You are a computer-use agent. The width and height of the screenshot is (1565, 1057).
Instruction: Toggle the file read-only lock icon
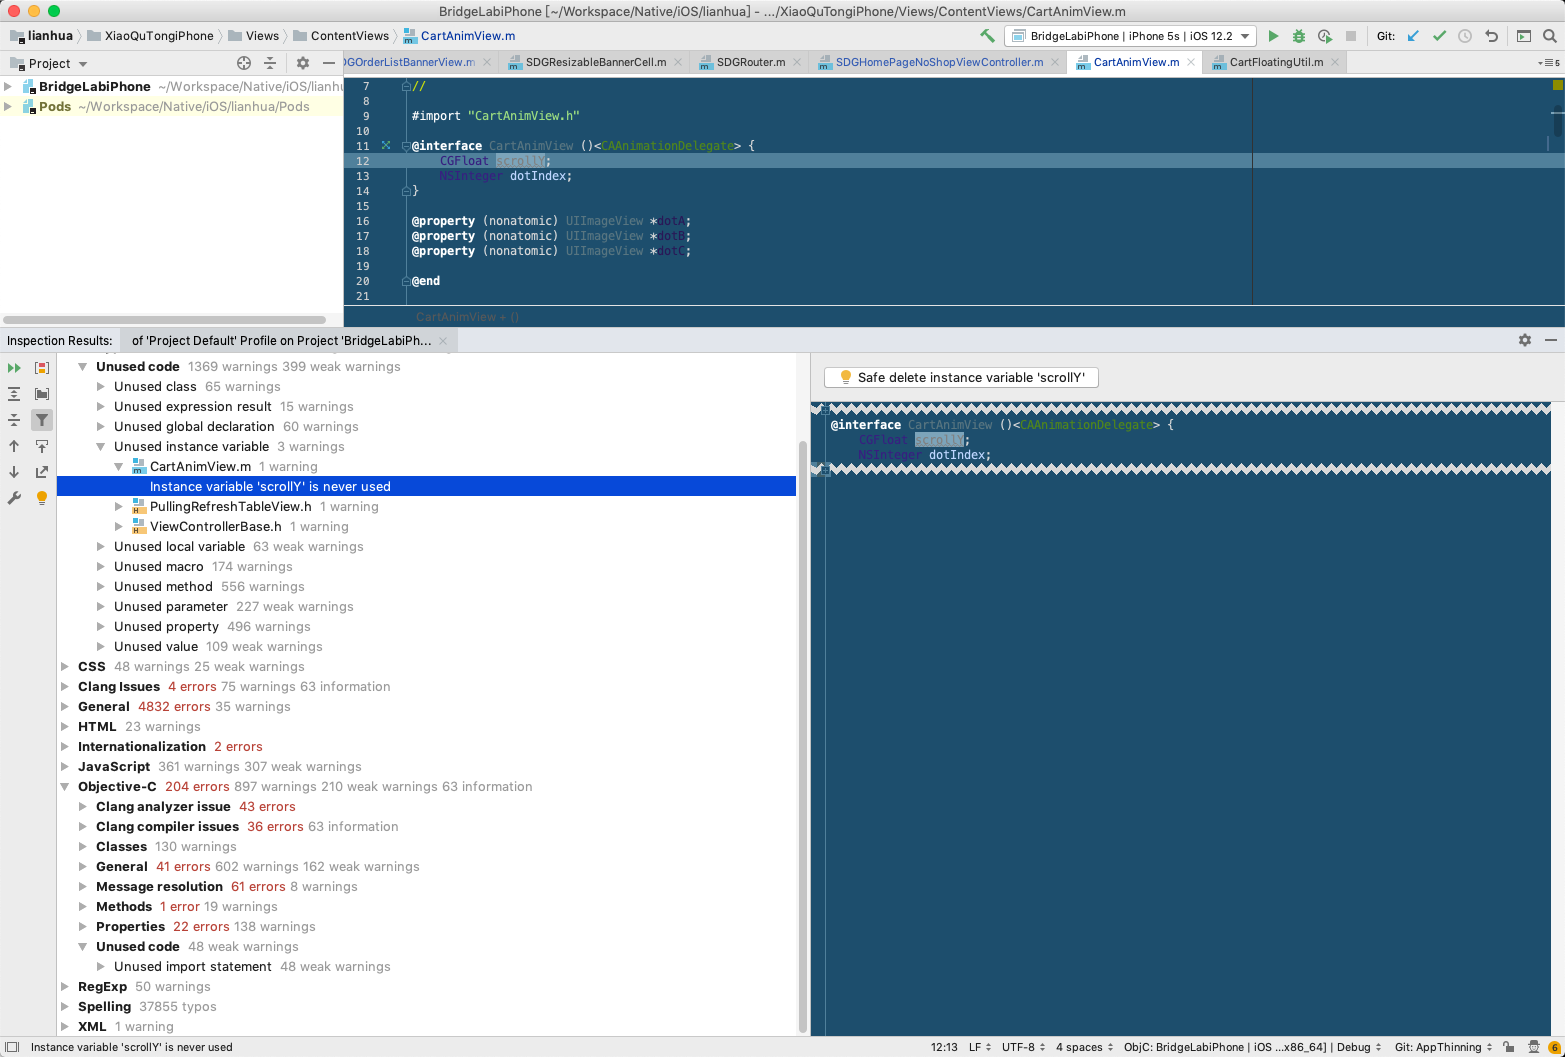1509,1047
